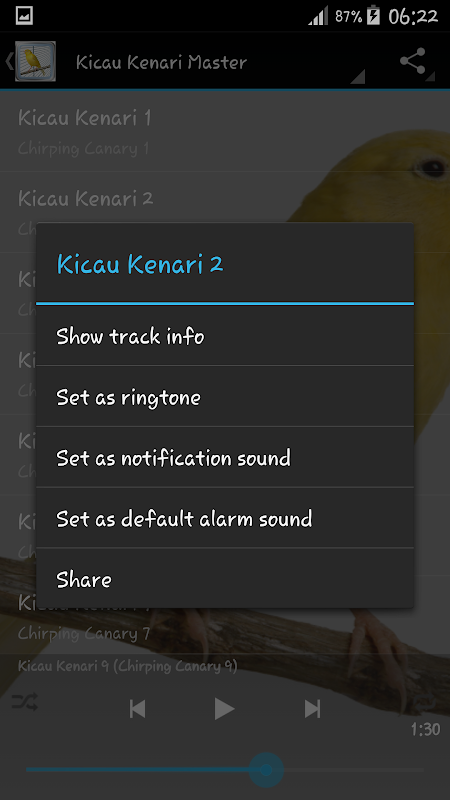Go back using the top-left chevron
Image resolution: width=450 pixels, height=800 pixels.
[x=9, y=61]
